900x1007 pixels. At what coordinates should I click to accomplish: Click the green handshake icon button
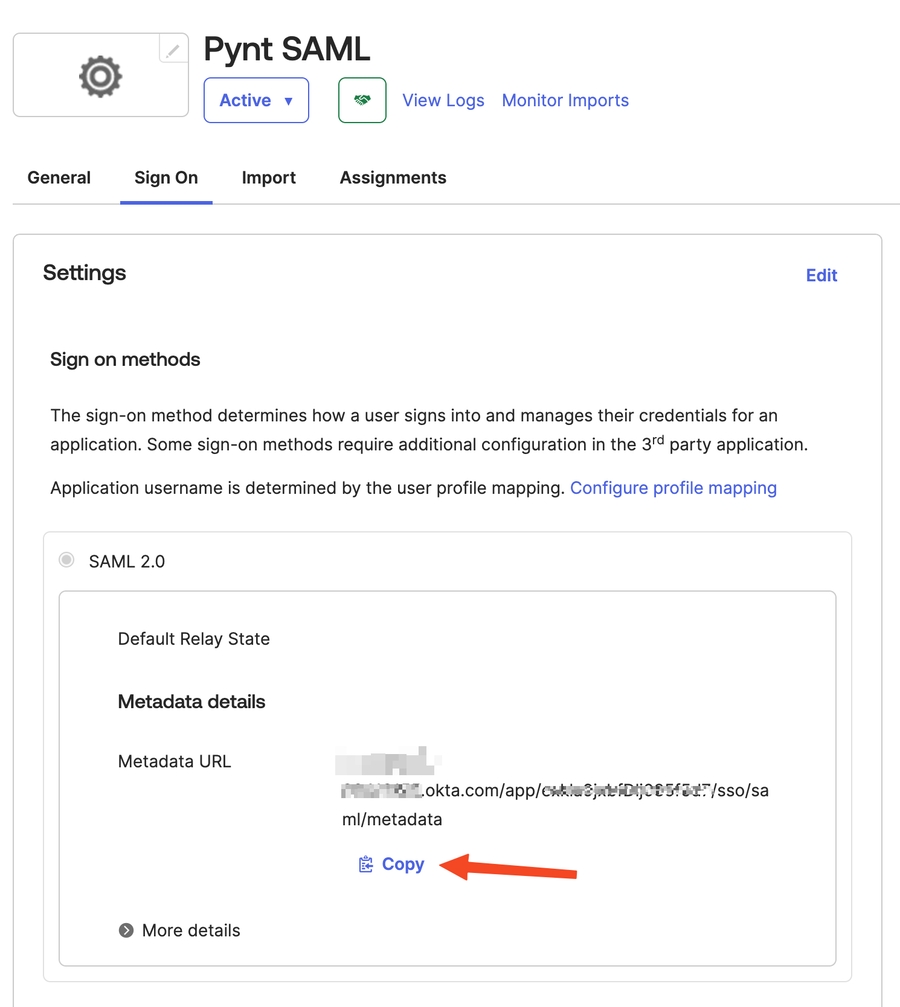(x=362, y=100)
